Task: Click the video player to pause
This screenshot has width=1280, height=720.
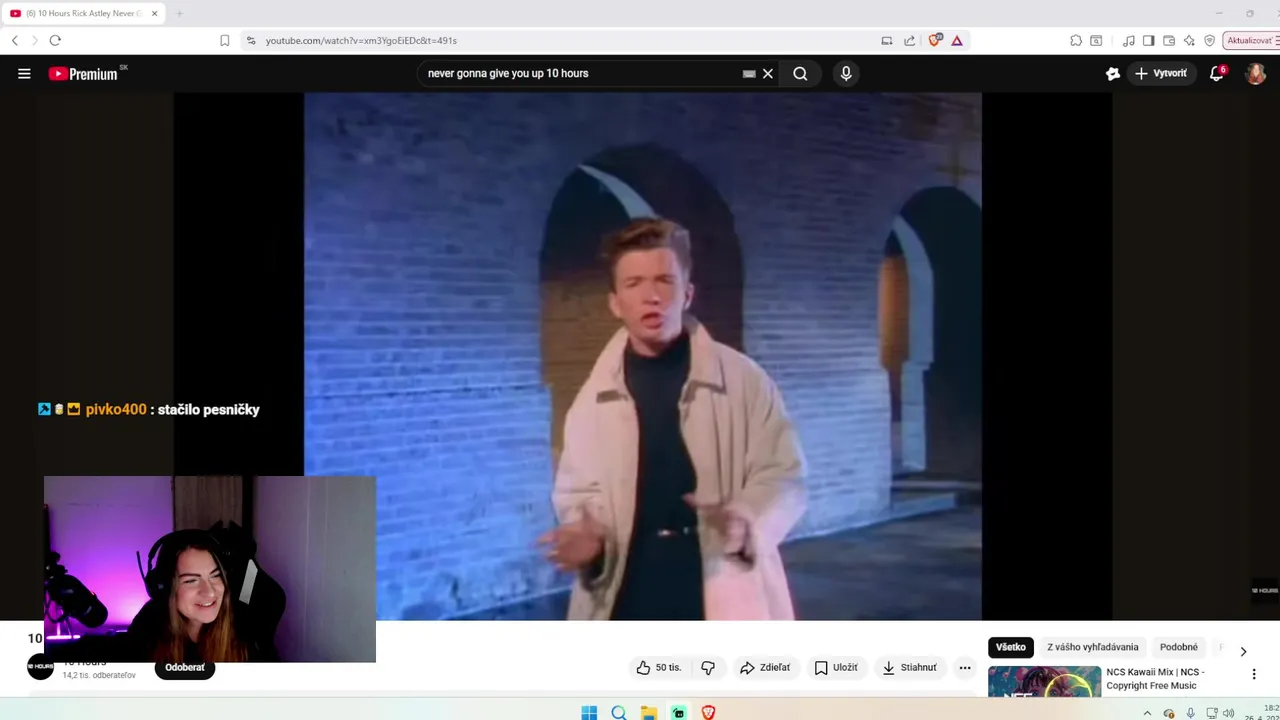Action: tap(643, 356)
